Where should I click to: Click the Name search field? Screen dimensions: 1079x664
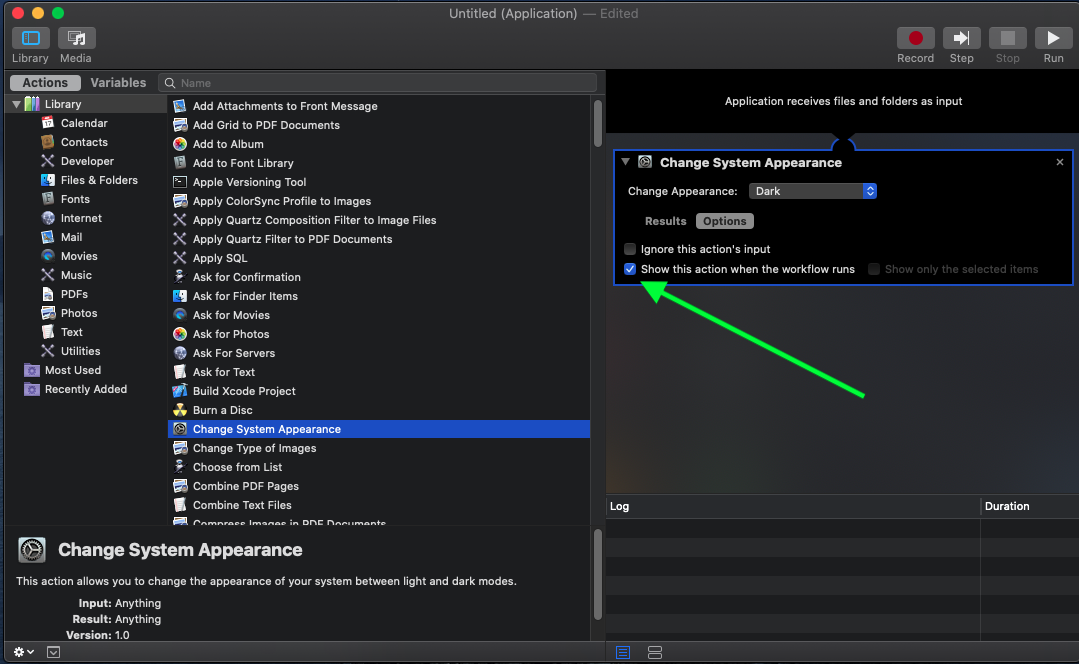(378, 83)
